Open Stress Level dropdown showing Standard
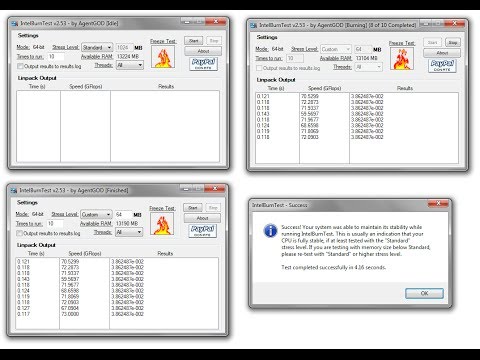This screenshot has width=480, height=360. pyautogui.click(x=97, y=47)
